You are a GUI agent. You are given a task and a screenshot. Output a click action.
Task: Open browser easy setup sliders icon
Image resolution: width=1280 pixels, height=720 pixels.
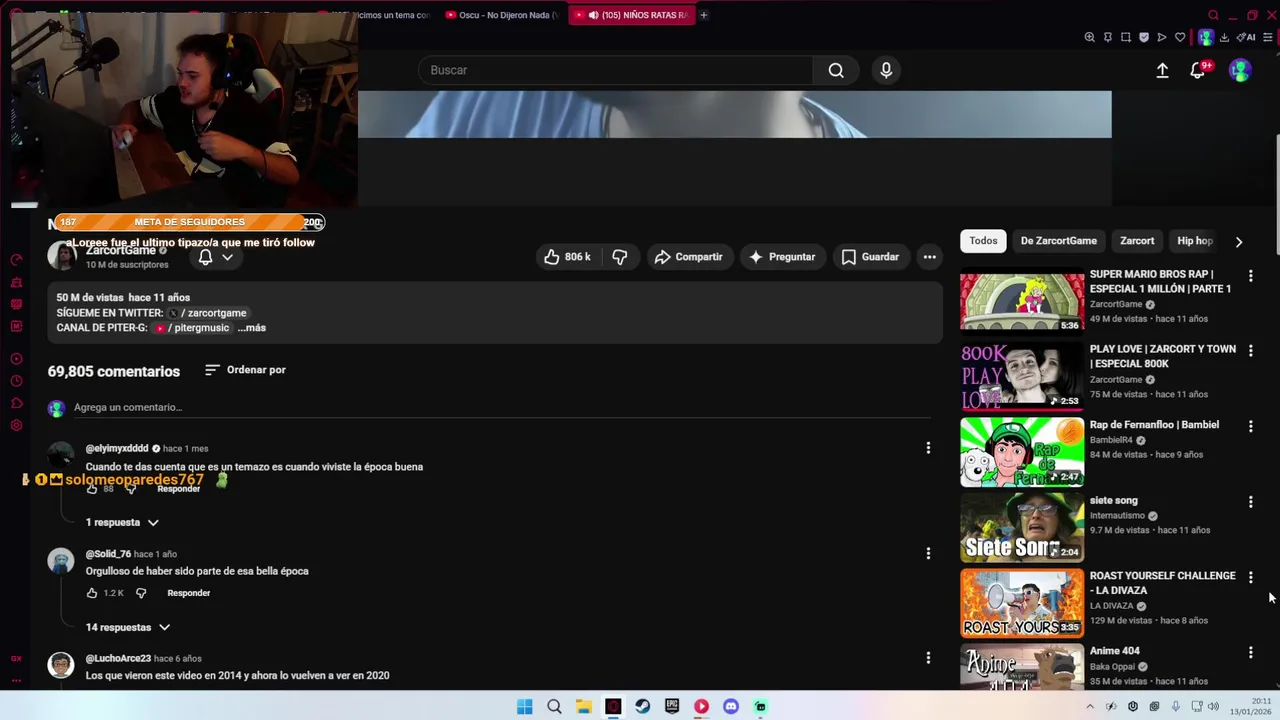[x=1266, y=37]
